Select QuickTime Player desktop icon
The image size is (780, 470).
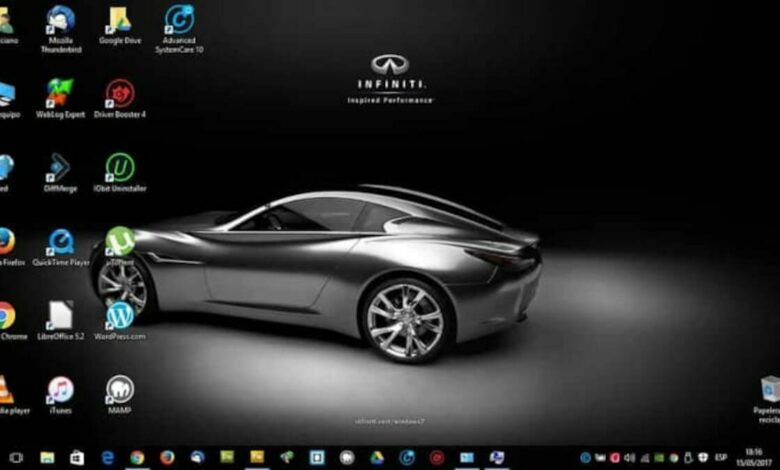pos(61,247)
